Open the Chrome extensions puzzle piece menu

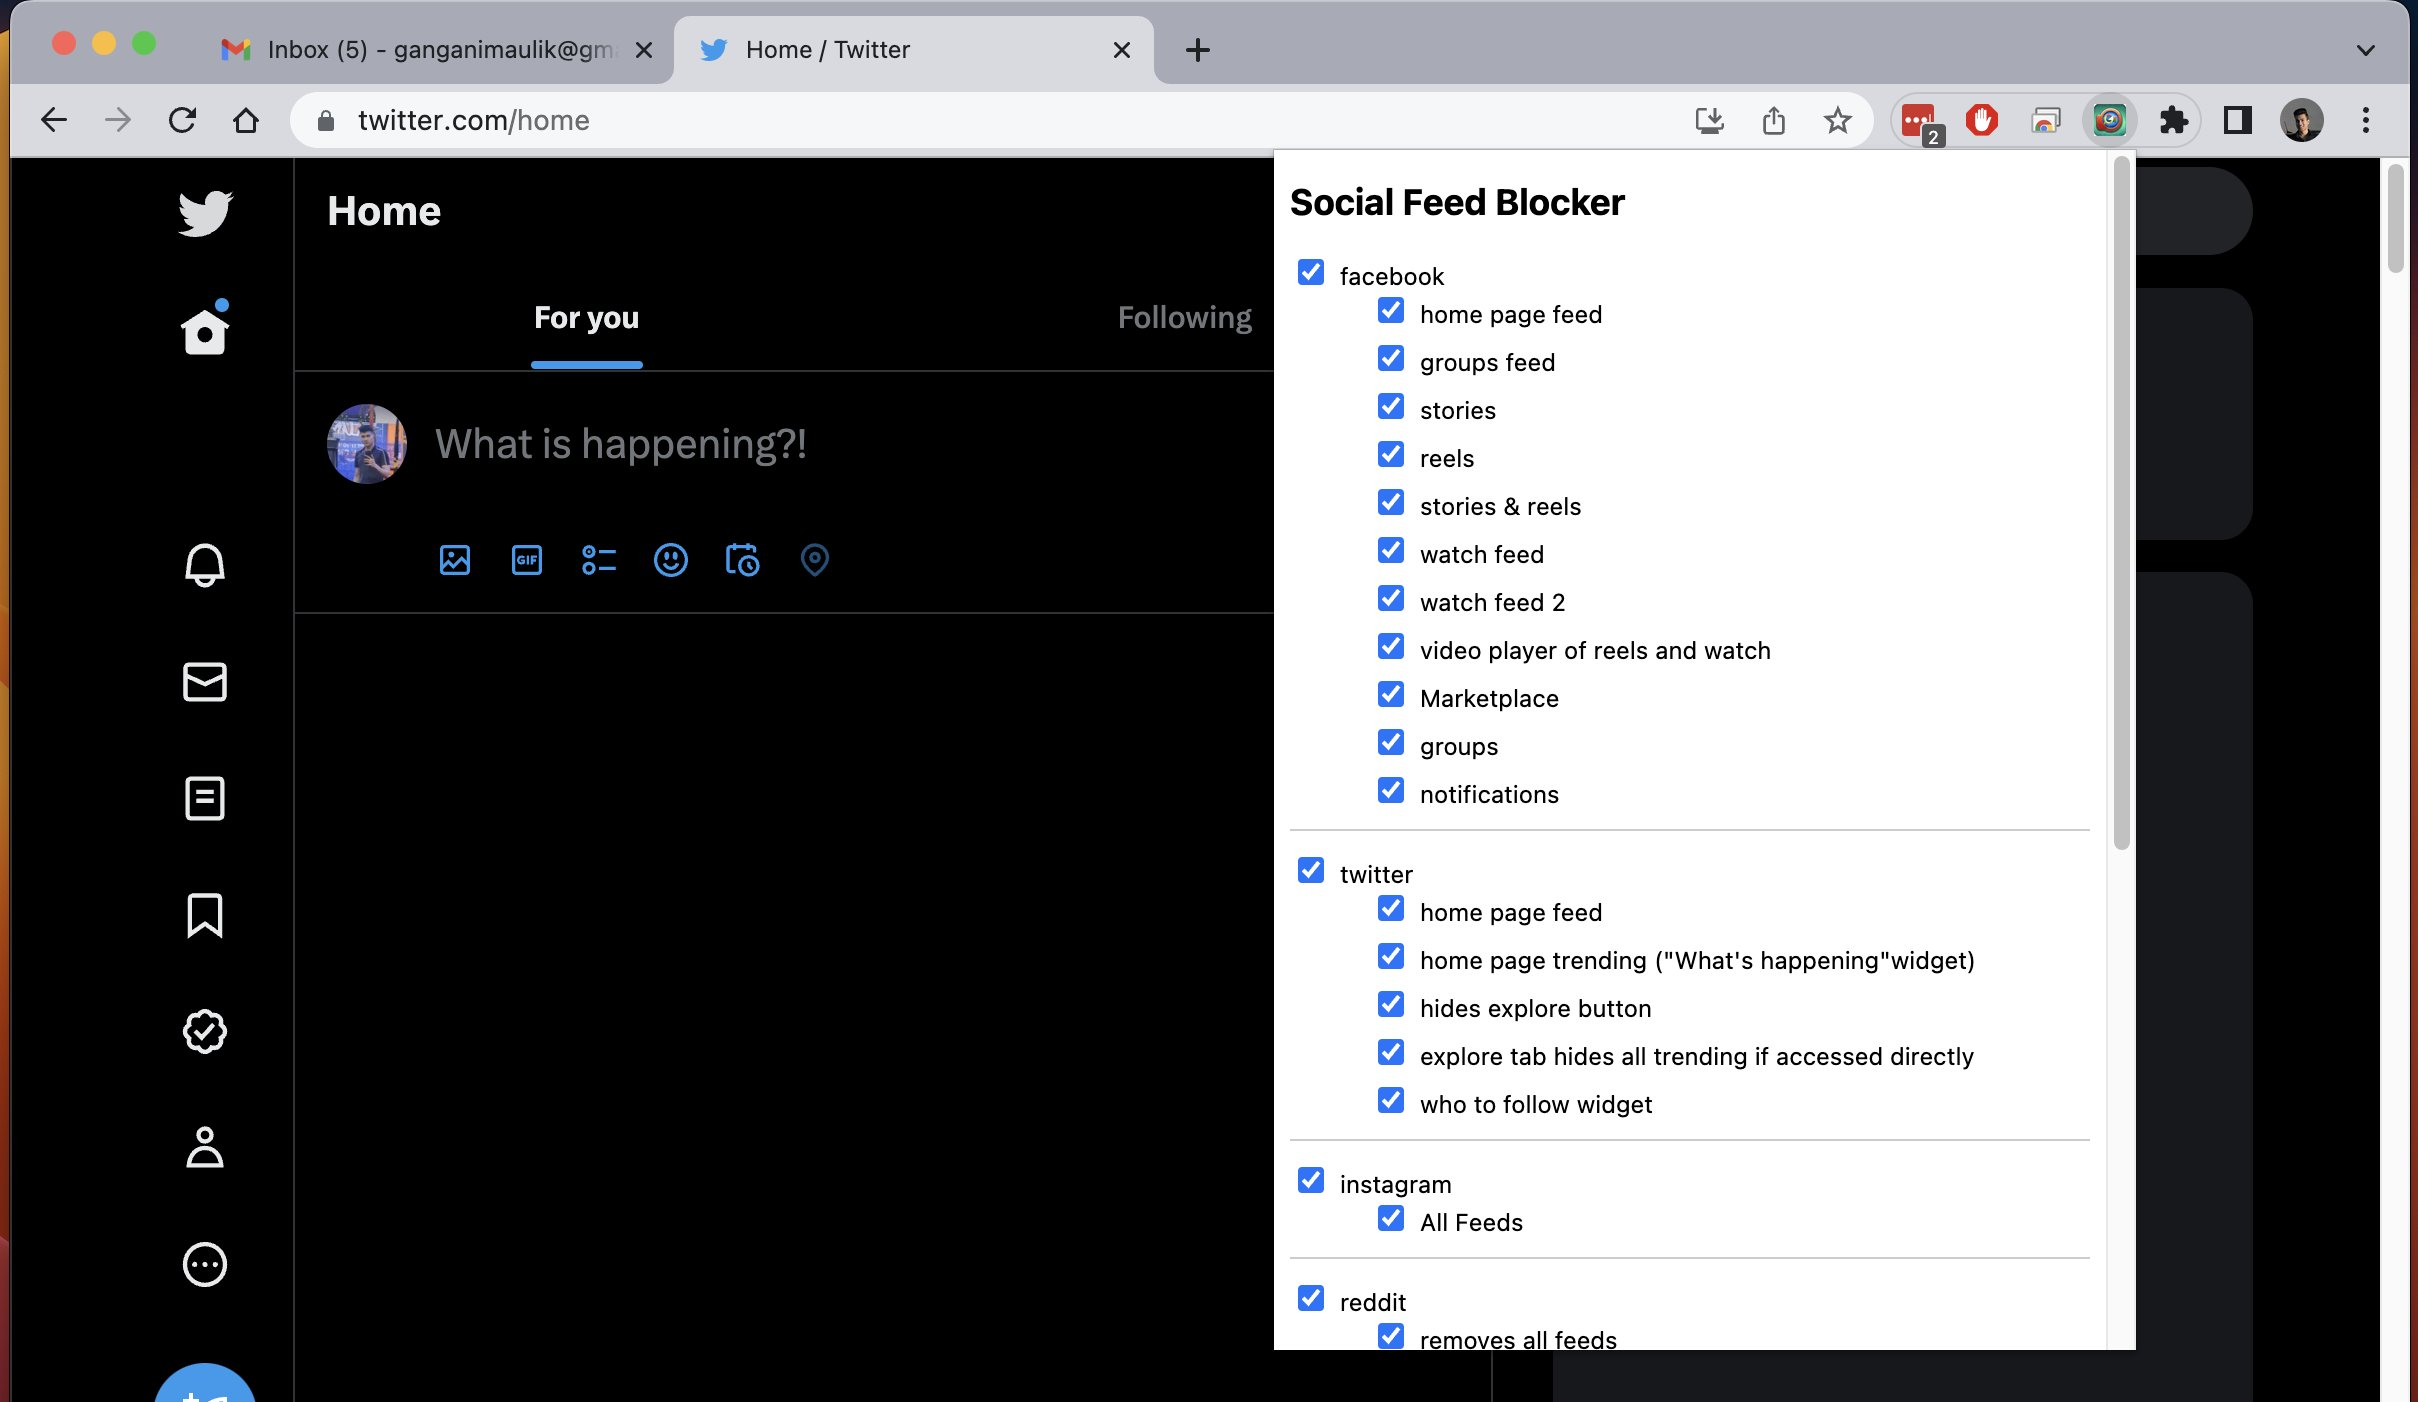(2176, 120)
